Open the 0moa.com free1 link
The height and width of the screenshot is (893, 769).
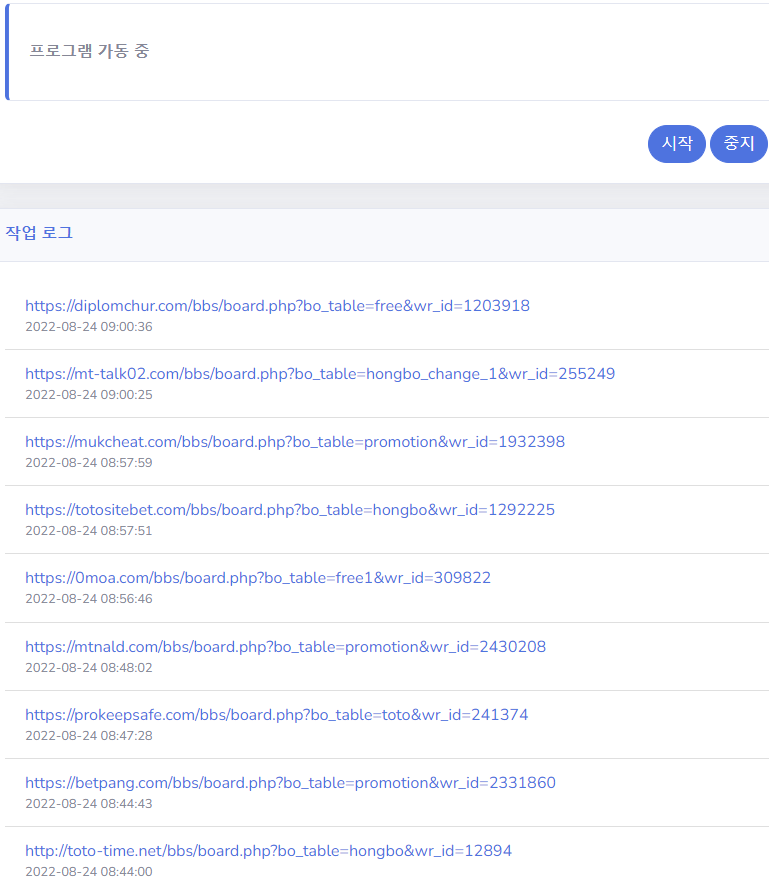(x=258, y=578)
